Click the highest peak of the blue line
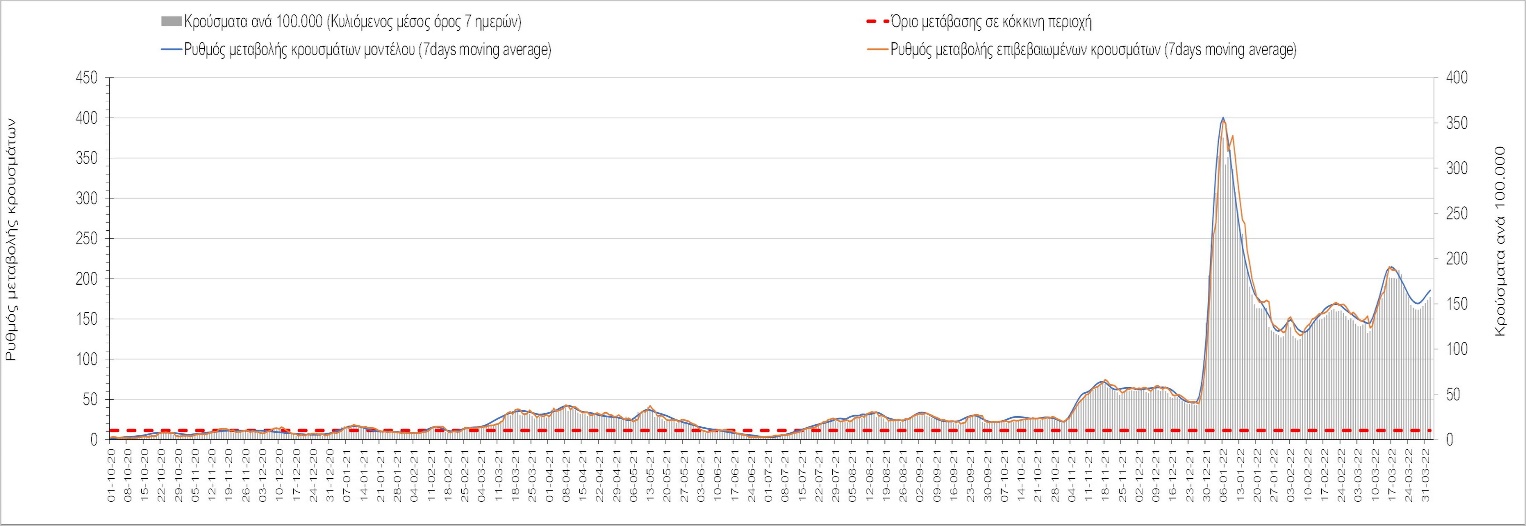This screenshot has width=1526, height=526. click(x=1223, y=118)
